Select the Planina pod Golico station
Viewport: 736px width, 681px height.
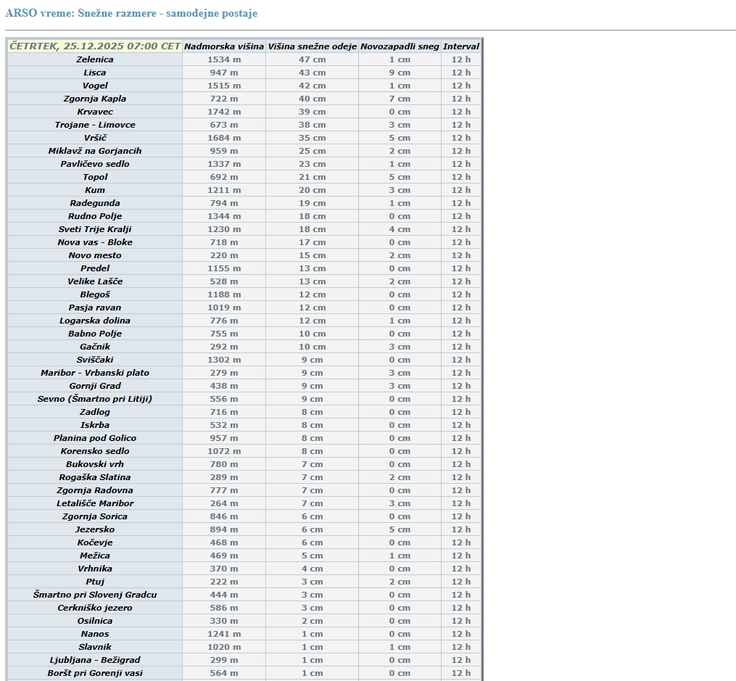coord(95,438)
